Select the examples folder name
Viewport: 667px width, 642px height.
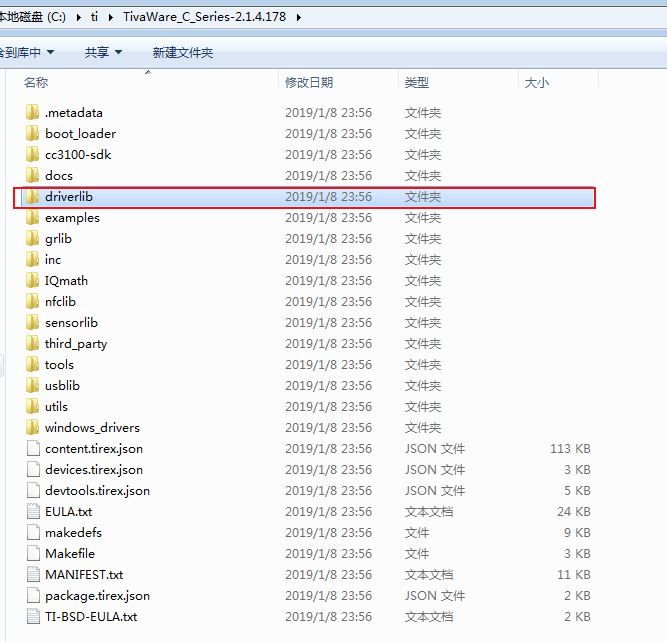[72, 218]
